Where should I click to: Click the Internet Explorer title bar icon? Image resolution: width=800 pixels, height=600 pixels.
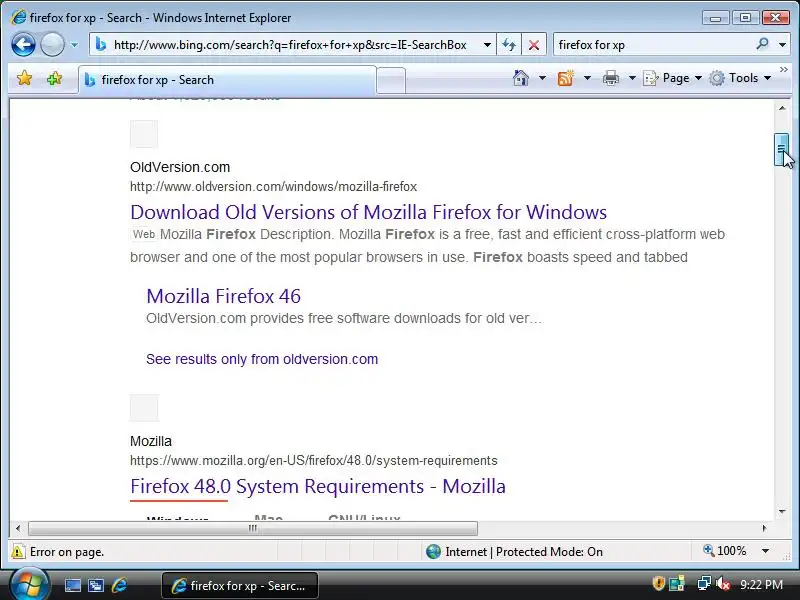tap(18, 17)
